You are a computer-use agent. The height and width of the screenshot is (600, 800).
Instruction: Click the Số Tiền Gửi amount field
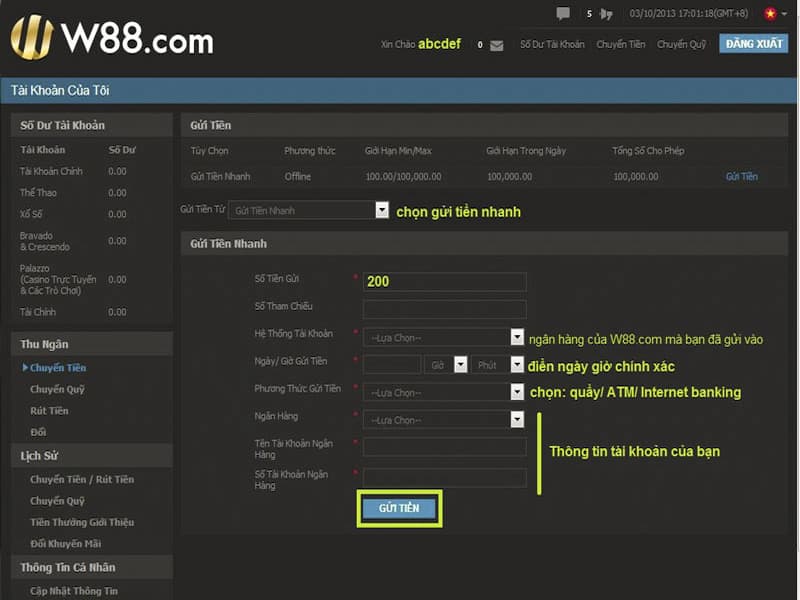[444, 282]
